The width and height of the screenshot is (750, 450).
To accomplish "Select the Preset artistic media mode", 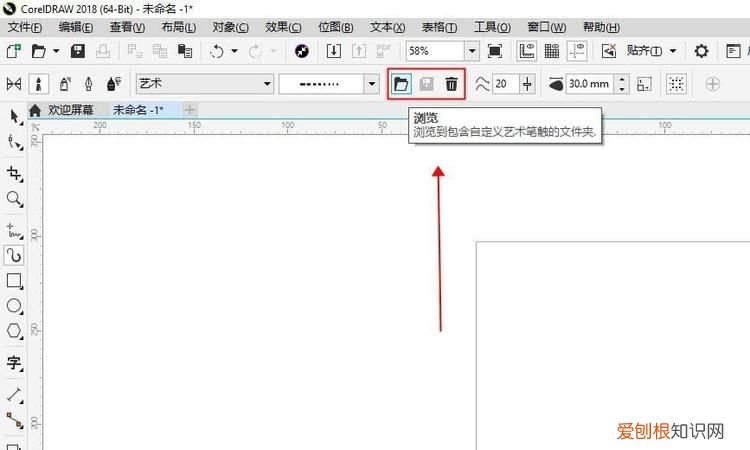I will point(13,84).
